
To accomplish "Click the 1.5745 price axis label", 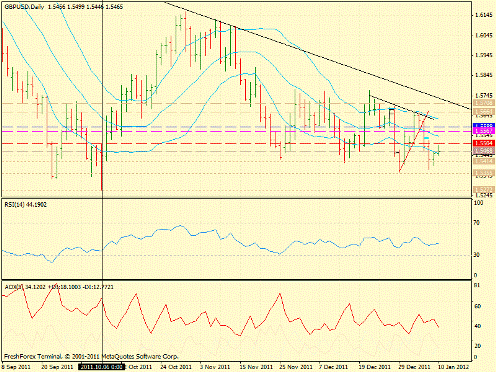I will (483, 95).
